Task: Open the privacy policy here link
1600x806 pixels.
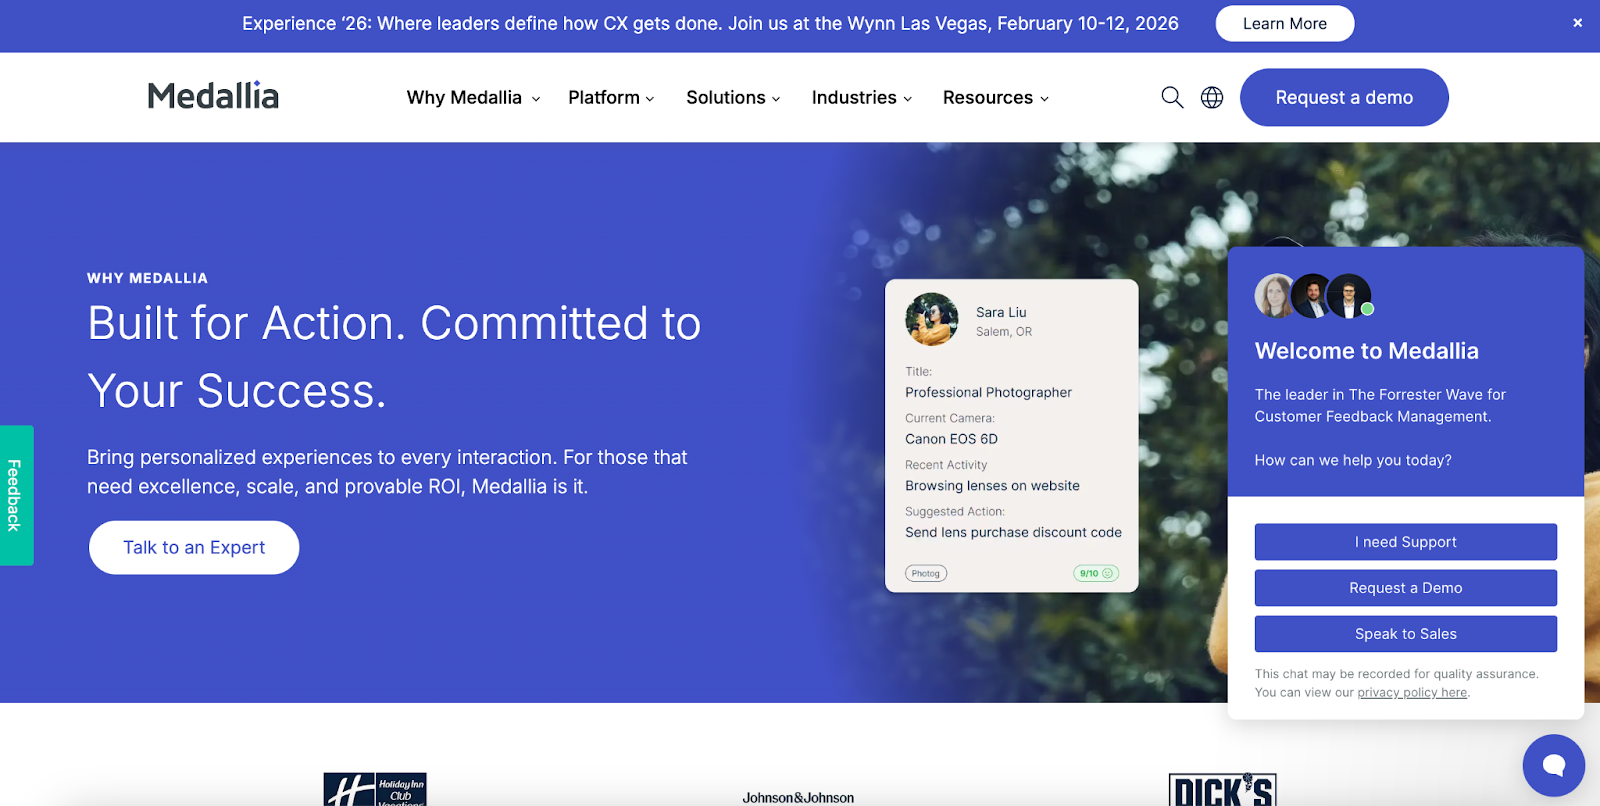Action: point(1412,692)
